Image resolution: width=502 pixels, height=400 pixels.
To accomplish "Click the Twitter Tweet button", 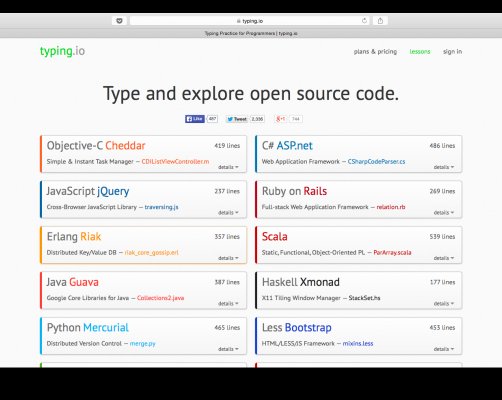I will (x=237, y=119).
